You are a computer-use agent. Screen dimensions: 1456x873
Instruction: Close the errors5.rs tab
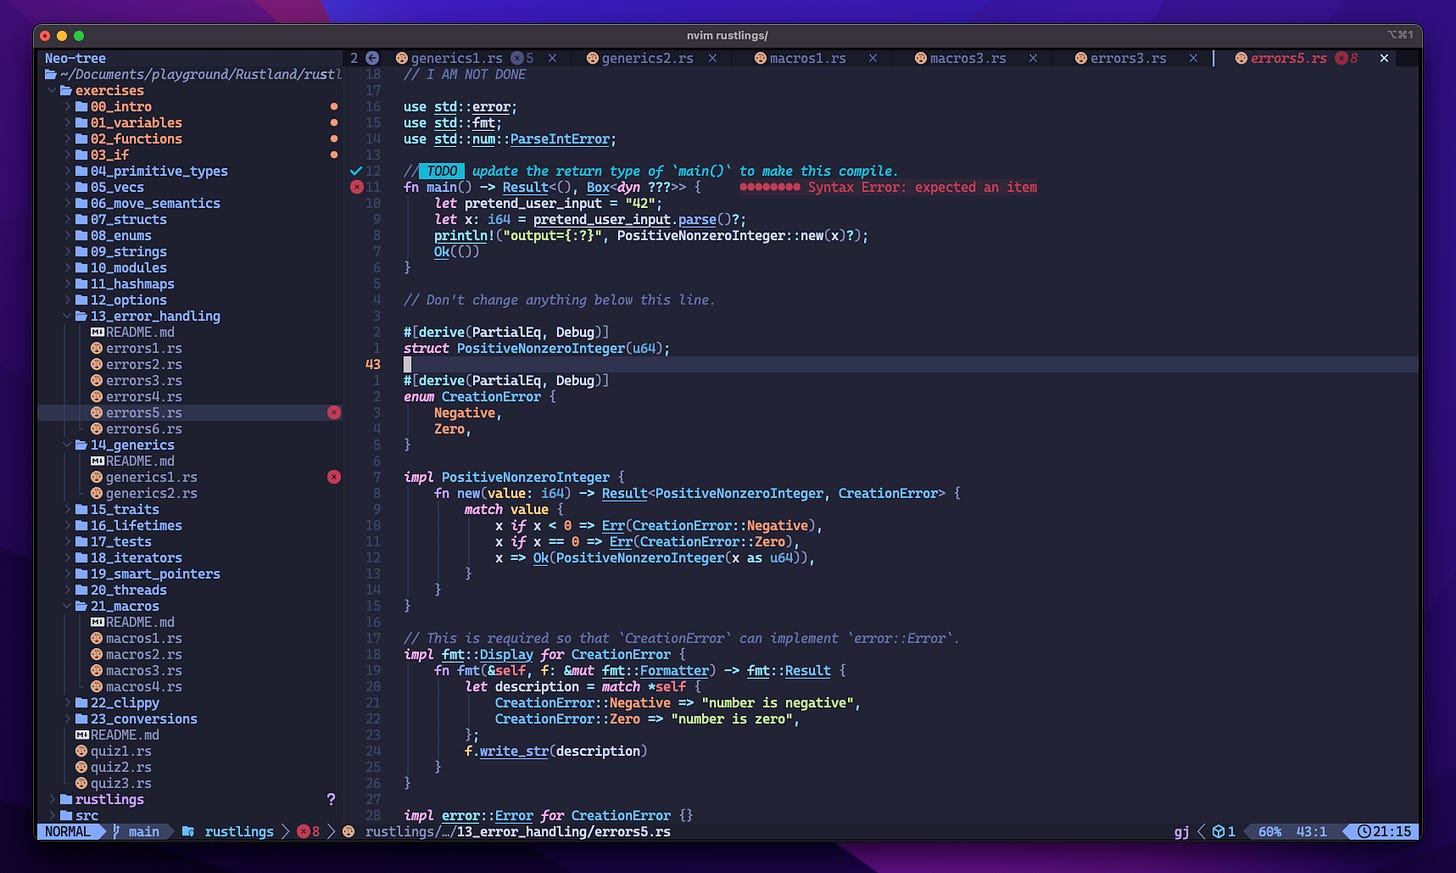(x=1384, y=58)
